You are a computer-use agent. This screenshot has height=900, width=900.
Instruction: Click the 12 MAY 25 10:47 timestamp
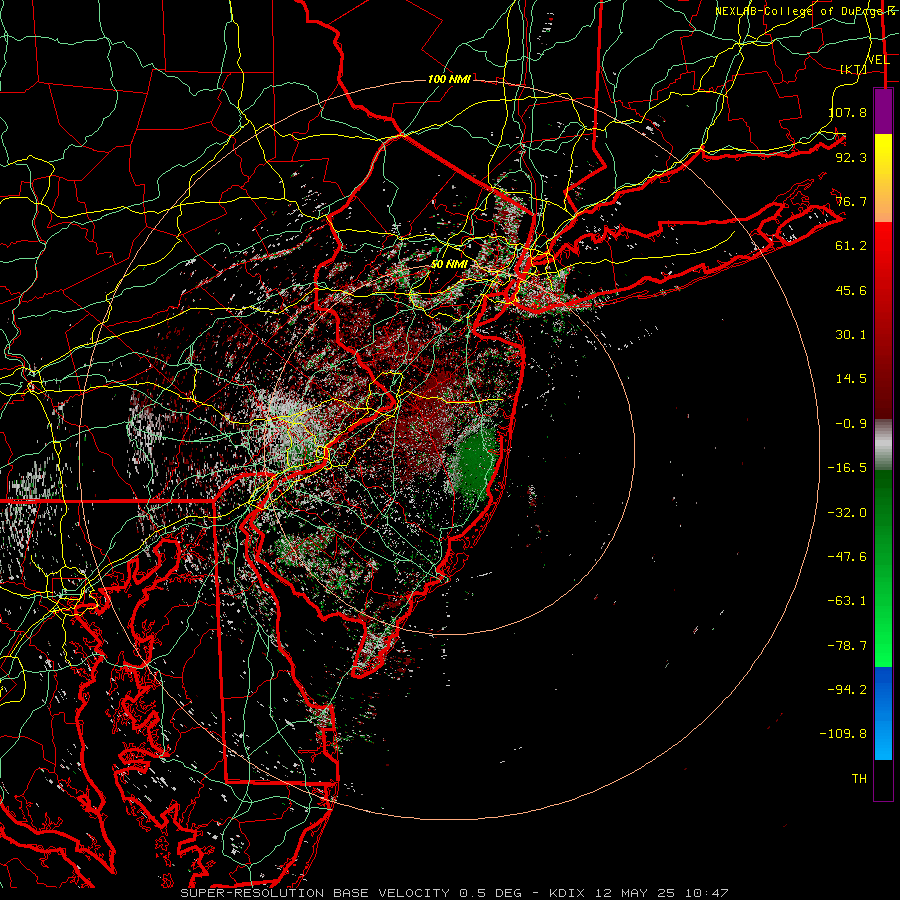[662, 893]
